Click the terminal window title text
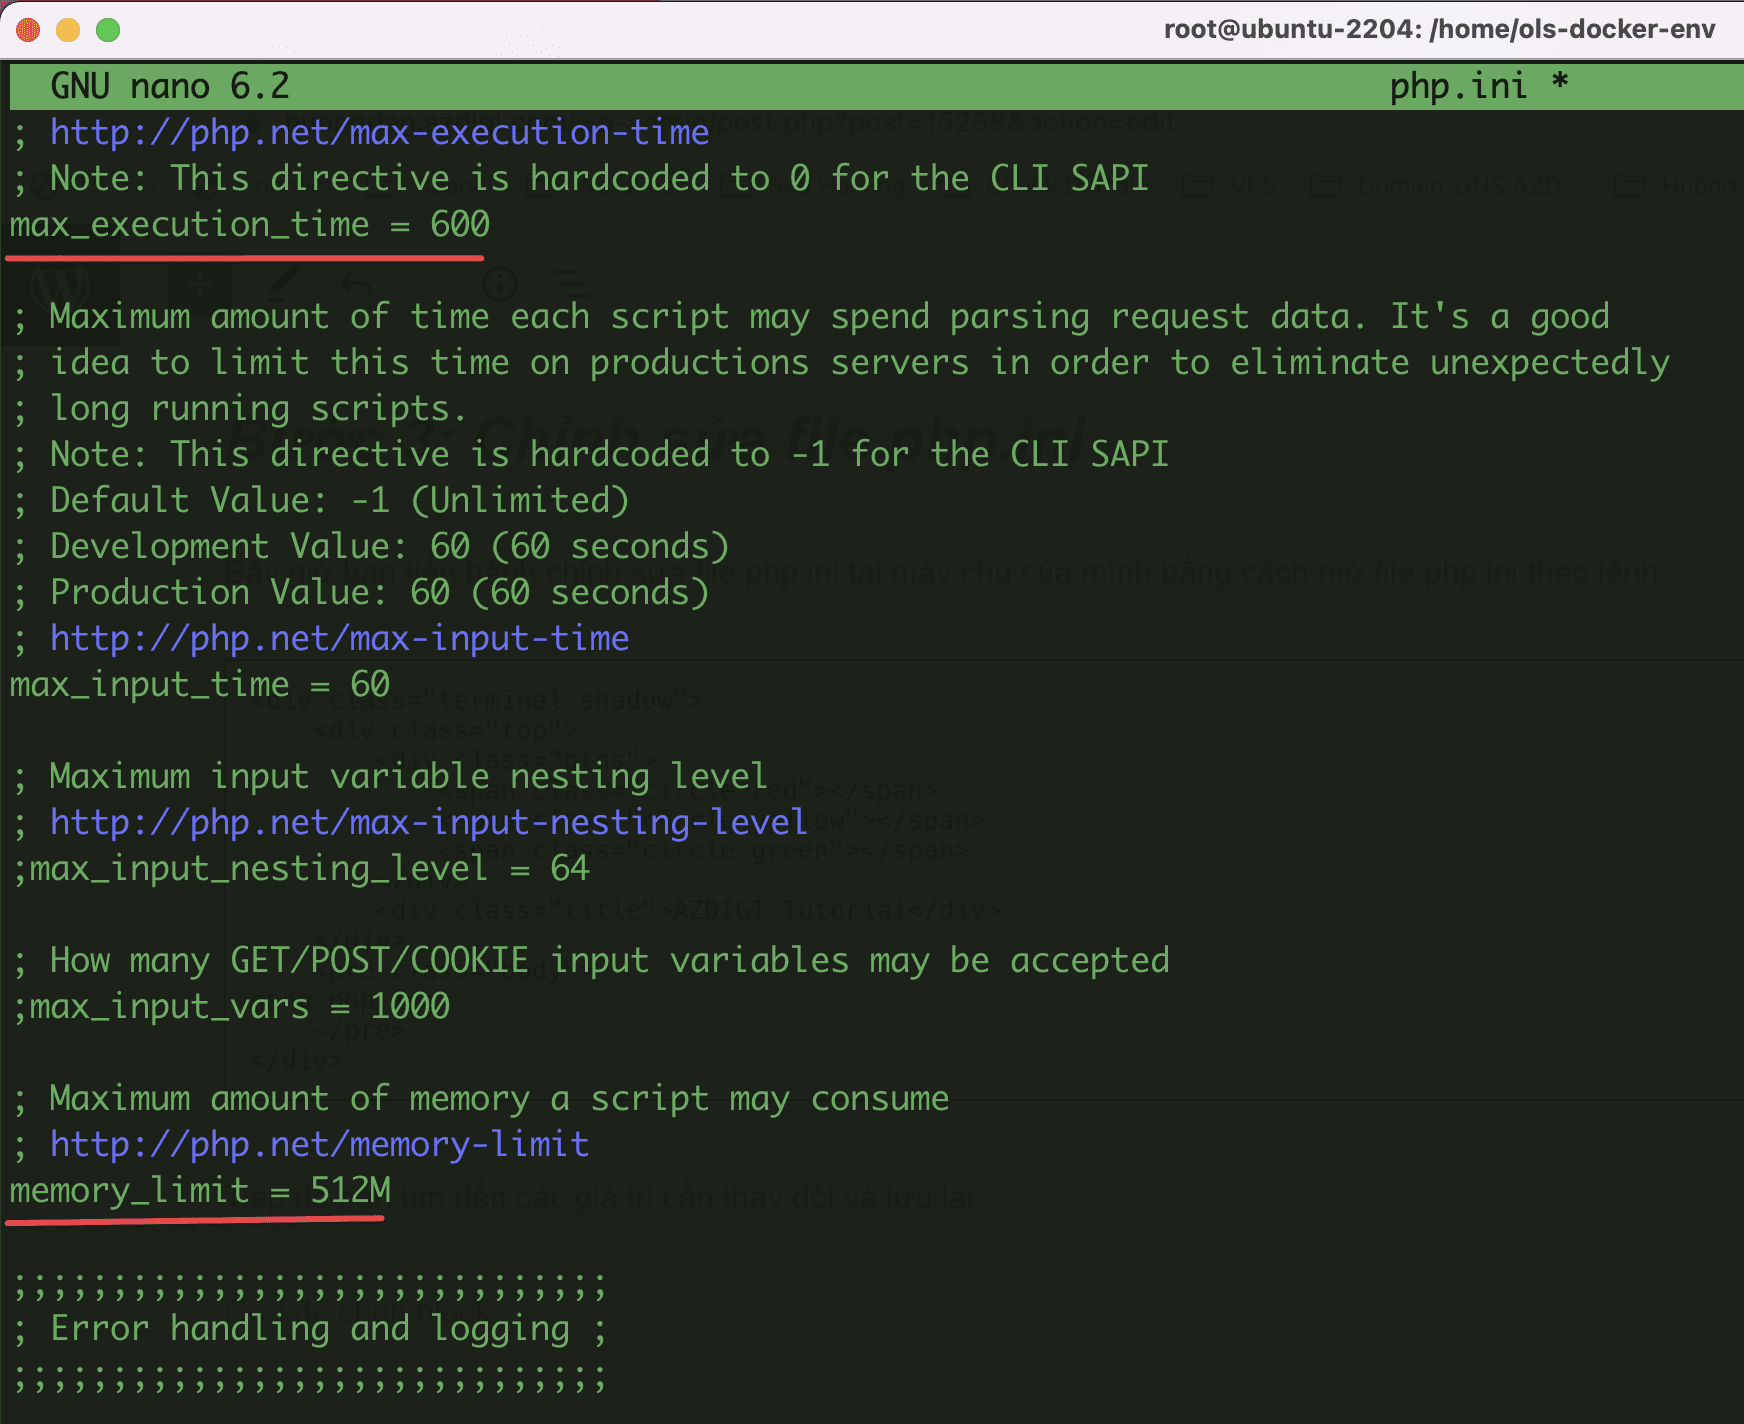The image size is (1744, 1424). [1438, 29]
